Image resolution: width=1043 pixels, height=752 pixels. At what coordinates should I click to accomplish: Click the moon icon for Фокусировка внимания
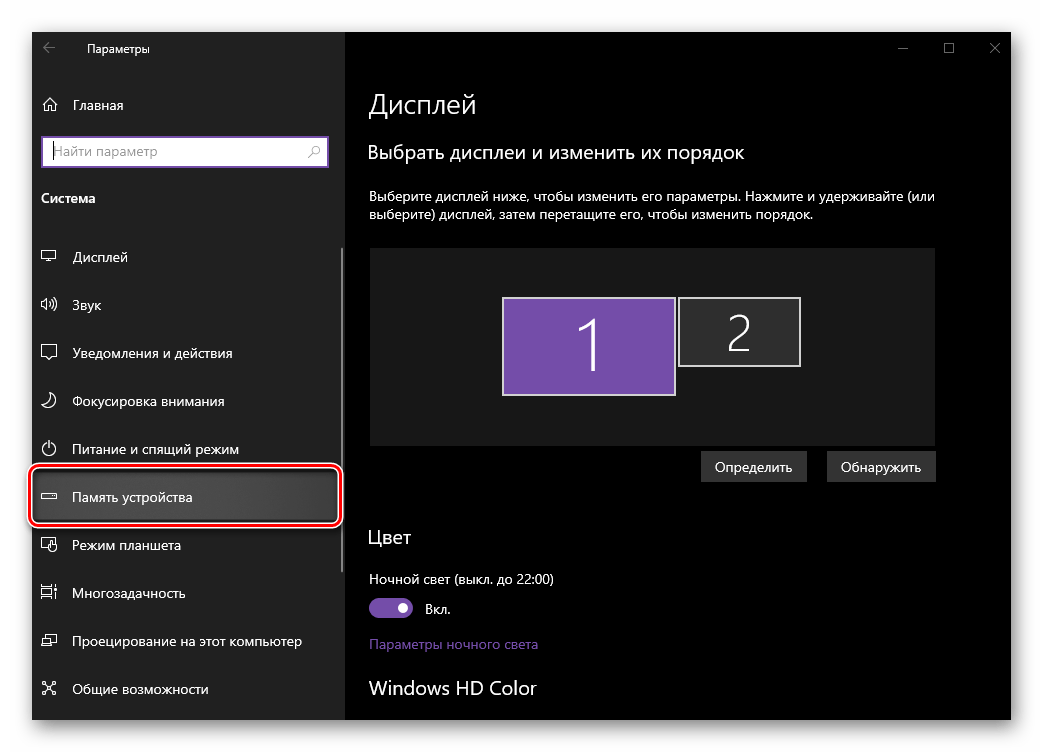(x=49, y=401)
